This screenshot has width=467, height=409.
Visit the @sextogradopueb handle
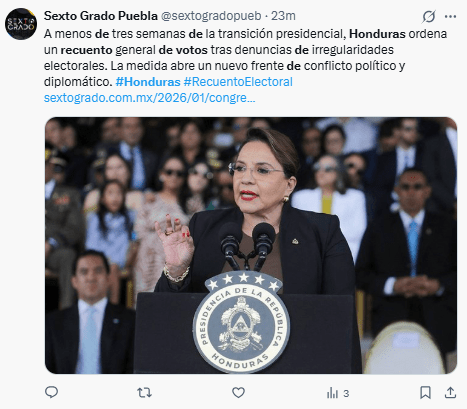tap(211, 16)
